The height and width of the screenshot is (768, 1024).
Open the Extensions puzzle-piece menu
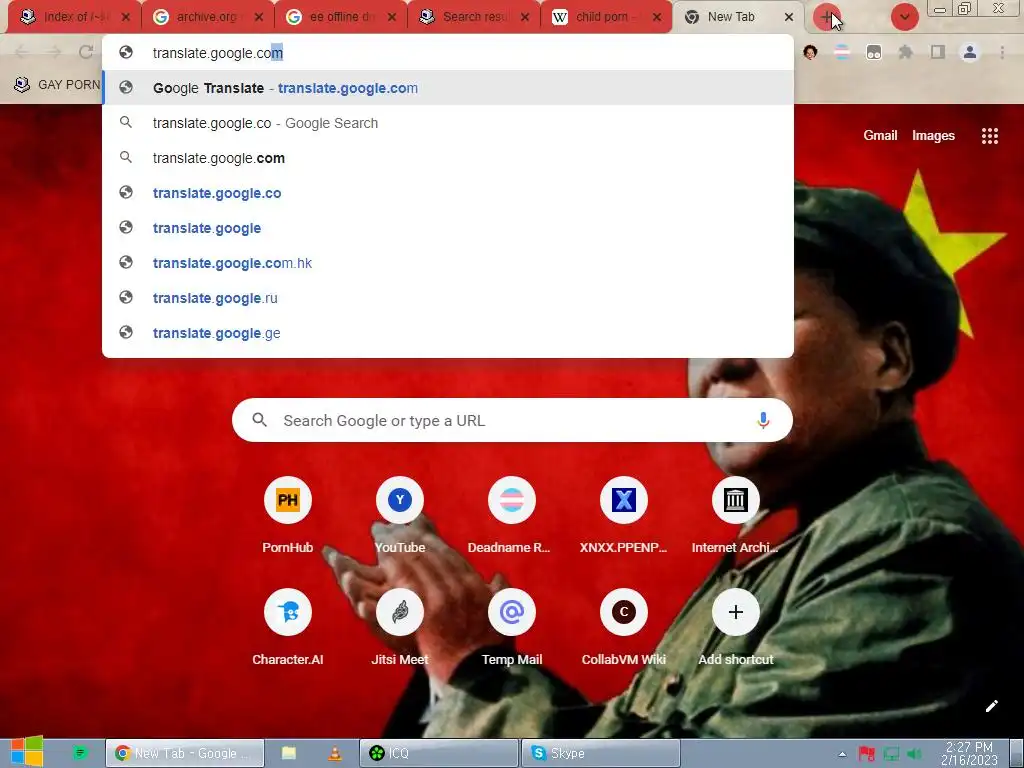pyautogui.click(x=906, y=52)
